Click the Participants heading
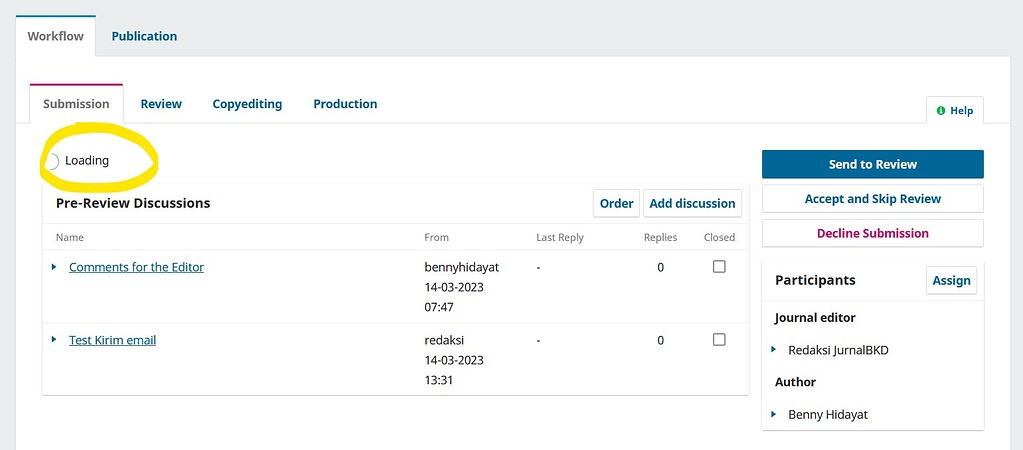 (x=815, y=280)
